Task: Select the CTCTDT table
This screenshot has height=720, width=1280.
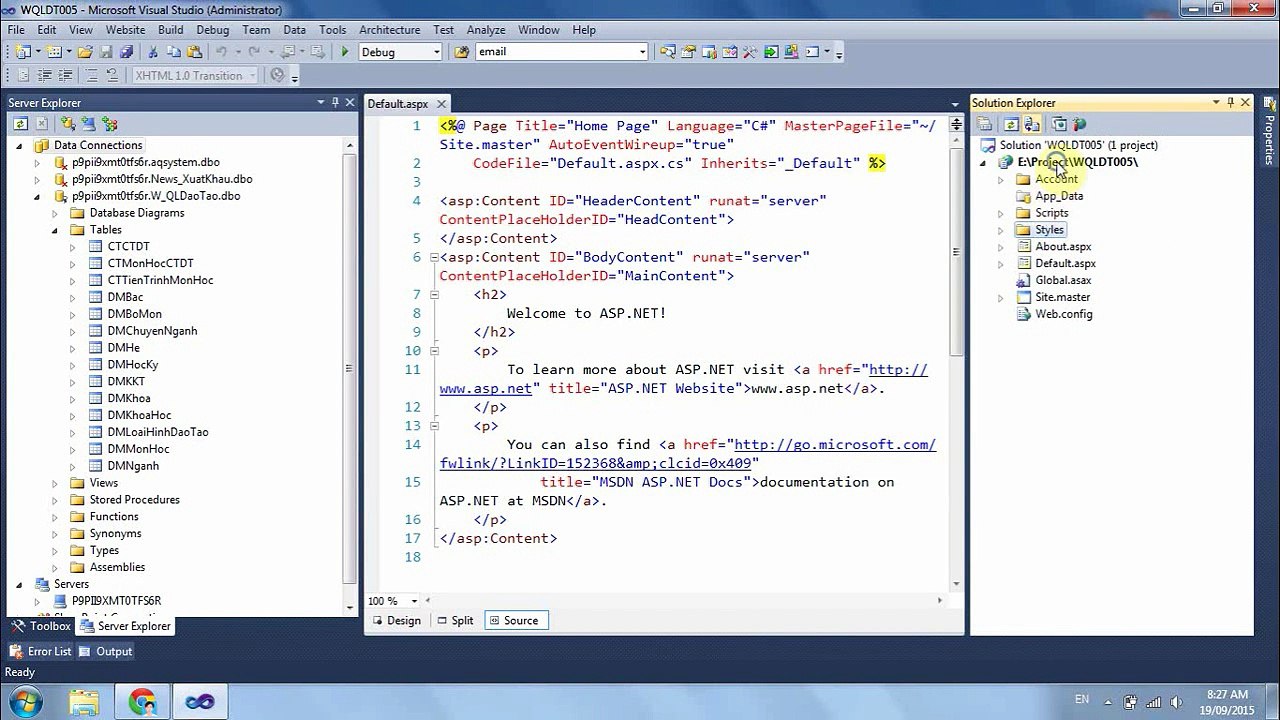Action: pos(128,247)
